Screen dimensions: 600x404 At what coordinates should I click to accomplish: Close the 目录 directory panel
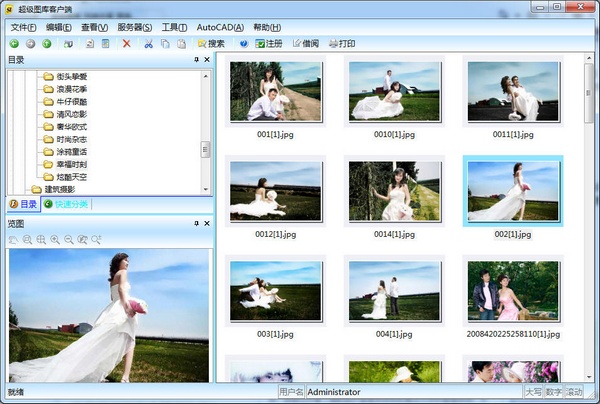click(206, 60)
